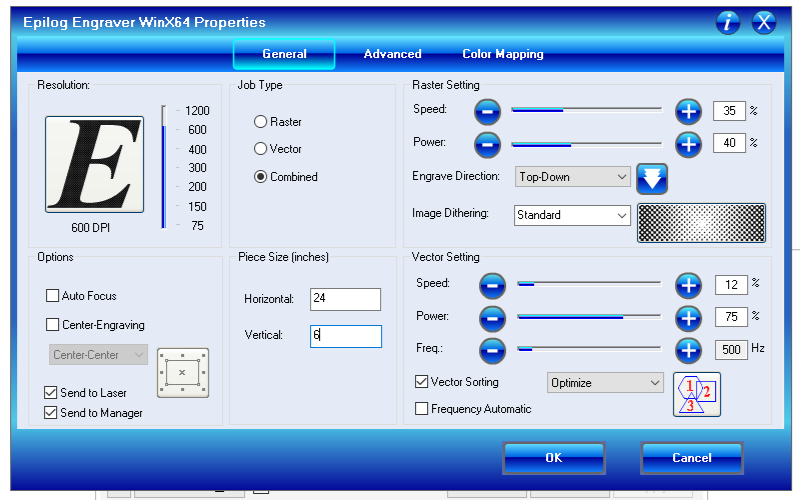Screen dimensions: 800x500
Task: Click the vertical Resolution DPI slider
Action: (164, 167)
